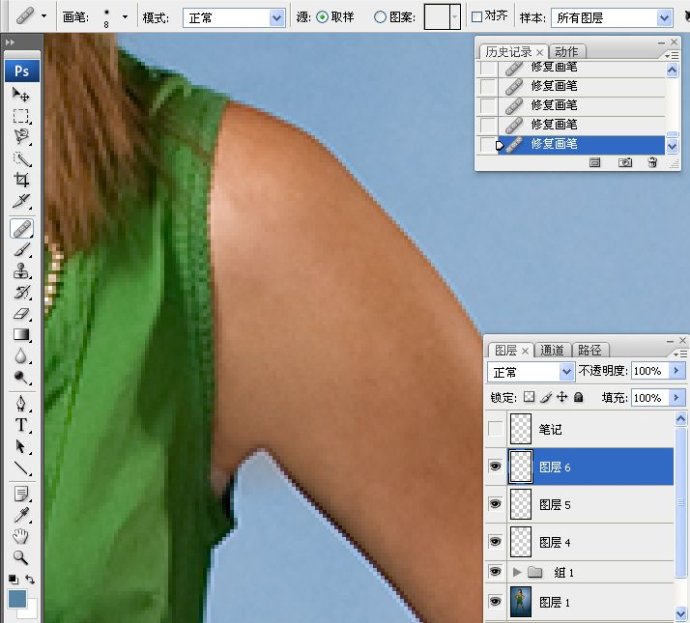690x623 pixels.
Task: Delete current history state with trash icon
Action: coord(653,162)
